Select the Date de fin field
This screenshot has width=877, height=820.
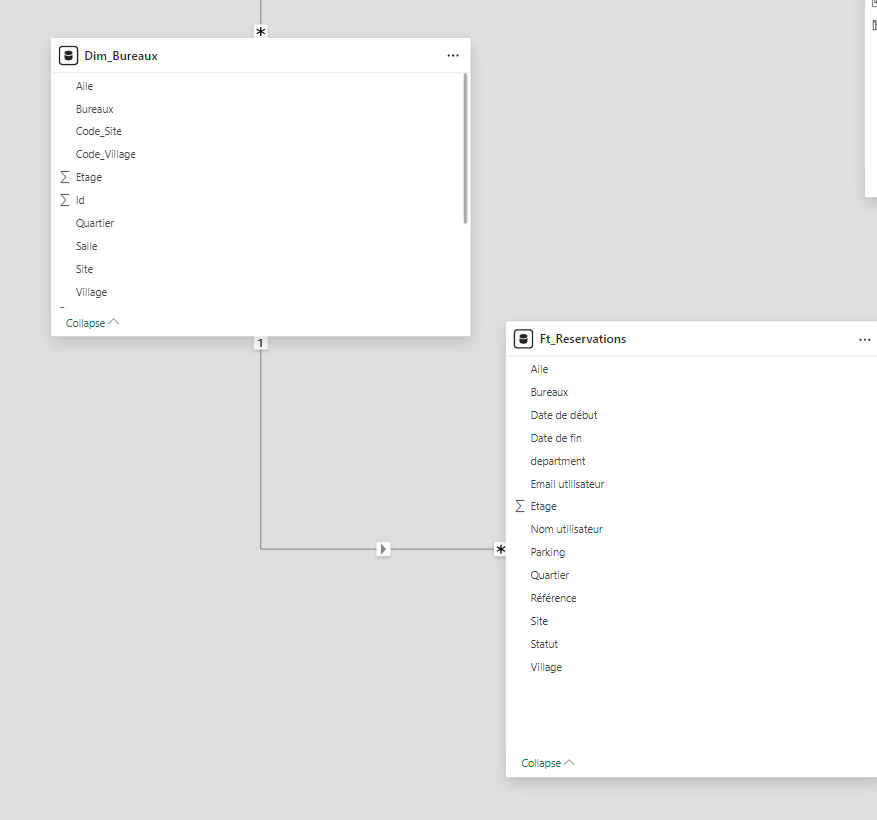pyautogui.click(x=556, y=438)
